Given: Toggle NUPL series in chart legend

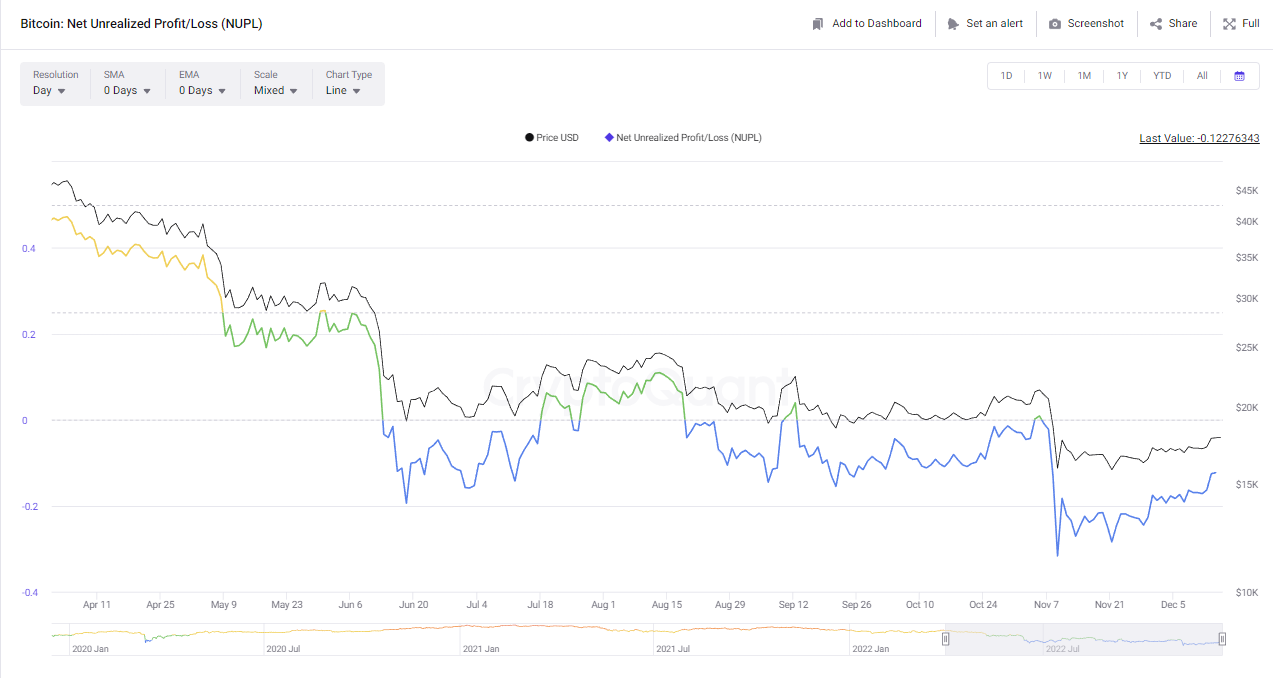Looking at the screenshot, I should tap(683, 138).
